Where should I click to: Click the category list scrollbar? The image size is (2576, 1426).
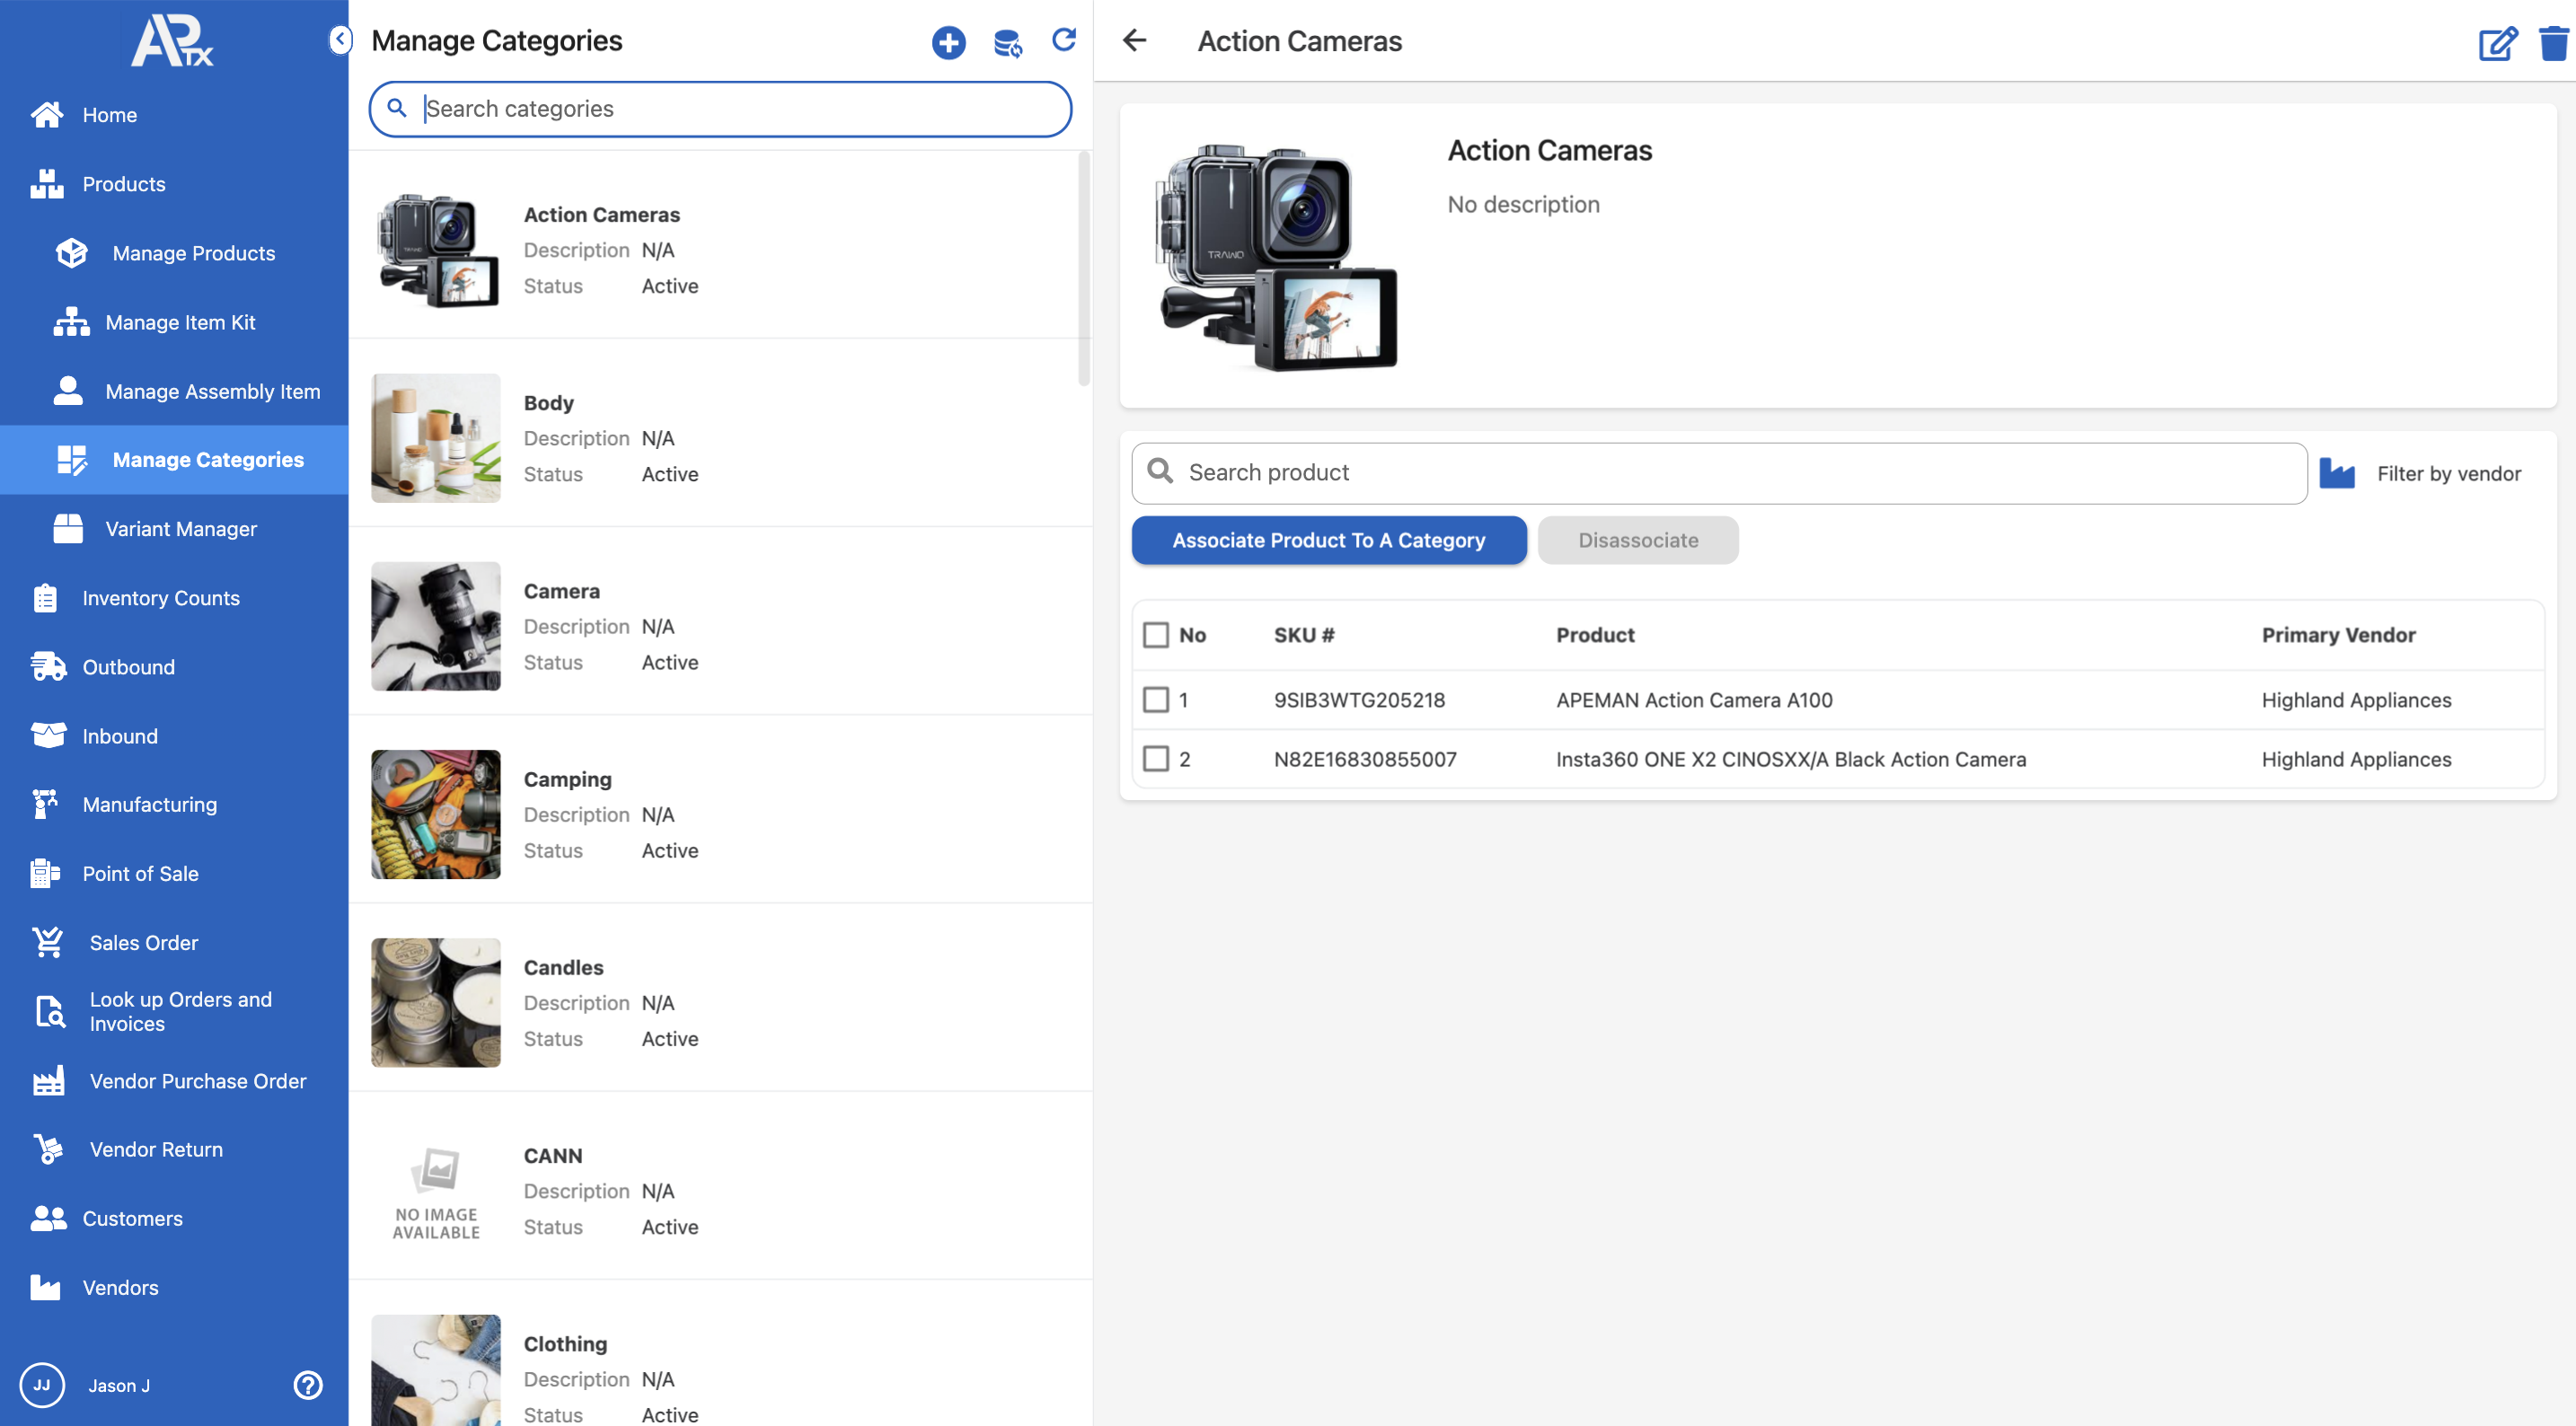pos(1083,270)
